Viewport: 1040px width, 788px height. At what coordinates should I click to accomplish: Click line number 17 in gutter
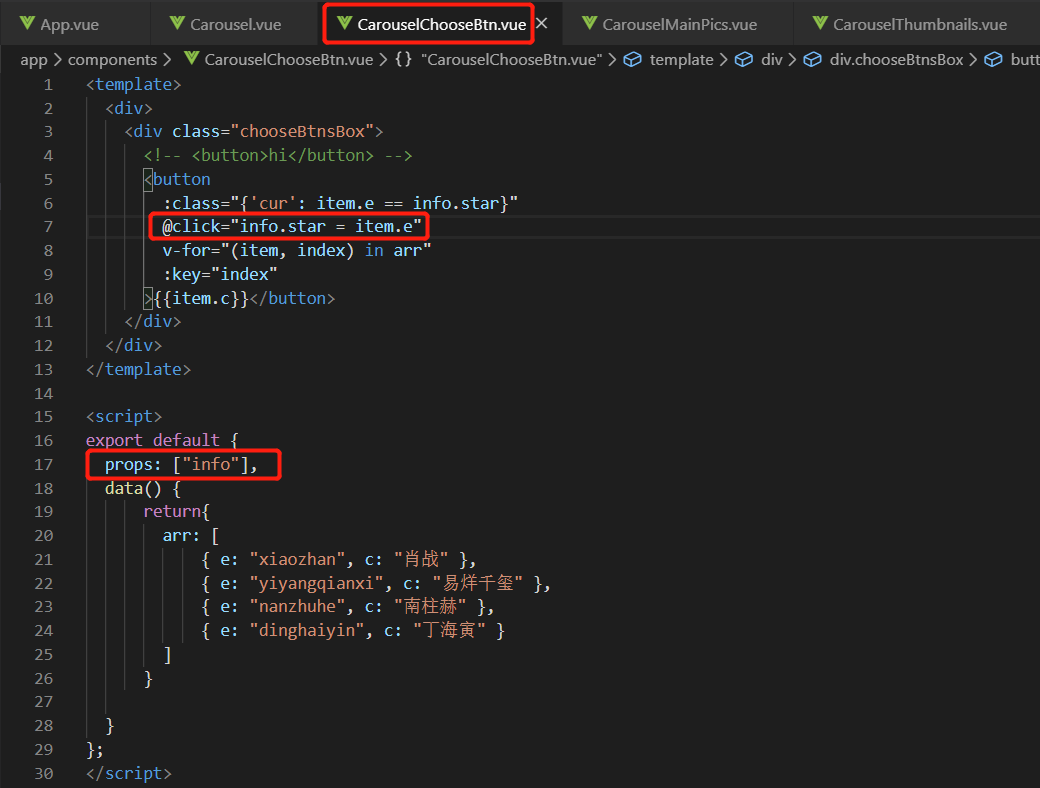(x=43, y=464)
